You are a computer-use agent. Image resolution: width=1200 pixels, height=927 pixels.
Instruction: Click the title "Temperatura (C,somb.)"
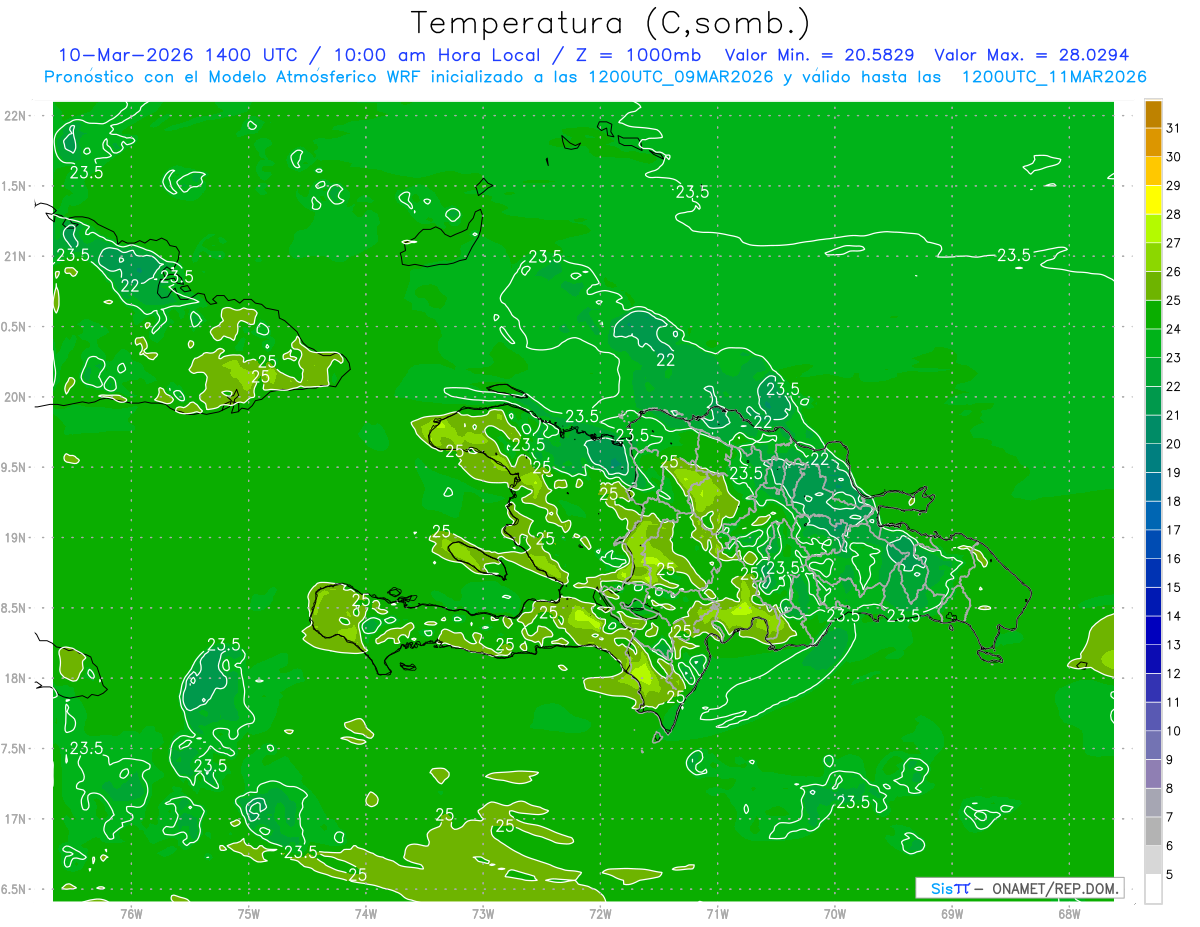coord(611,23)
